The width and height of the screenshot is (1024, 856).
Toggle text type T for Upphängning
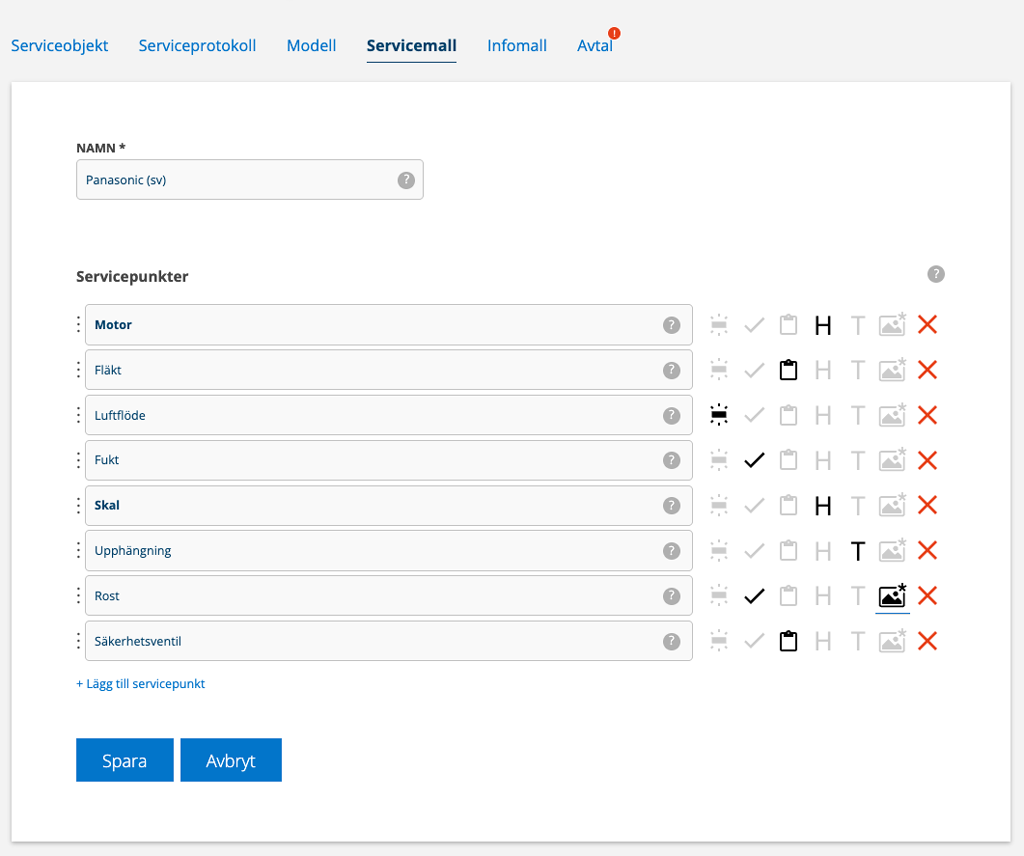click(x=858, y=551)
